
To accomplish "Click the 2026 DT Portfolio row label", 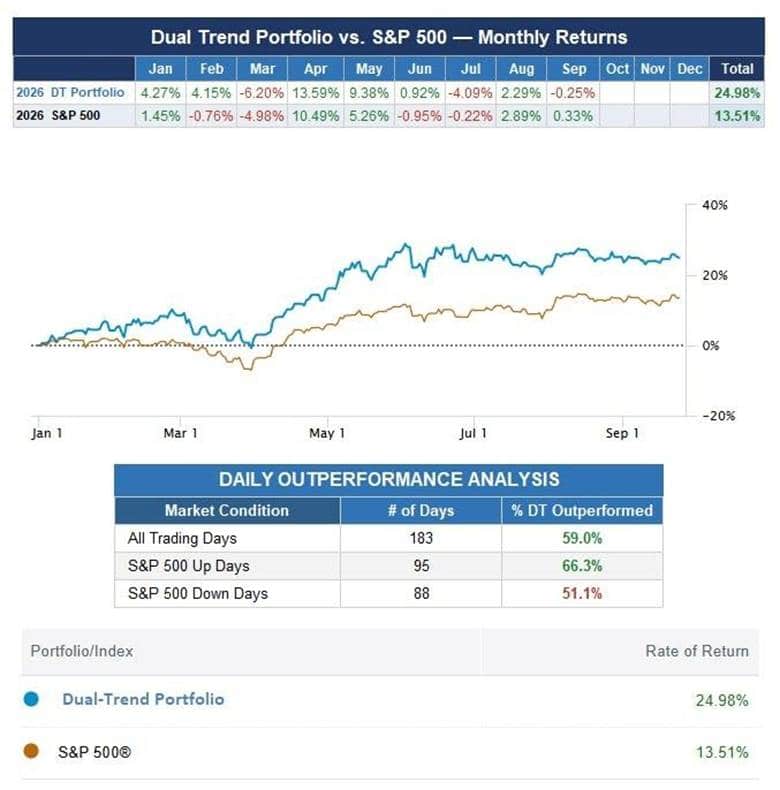I will click(x=70, y=93).
